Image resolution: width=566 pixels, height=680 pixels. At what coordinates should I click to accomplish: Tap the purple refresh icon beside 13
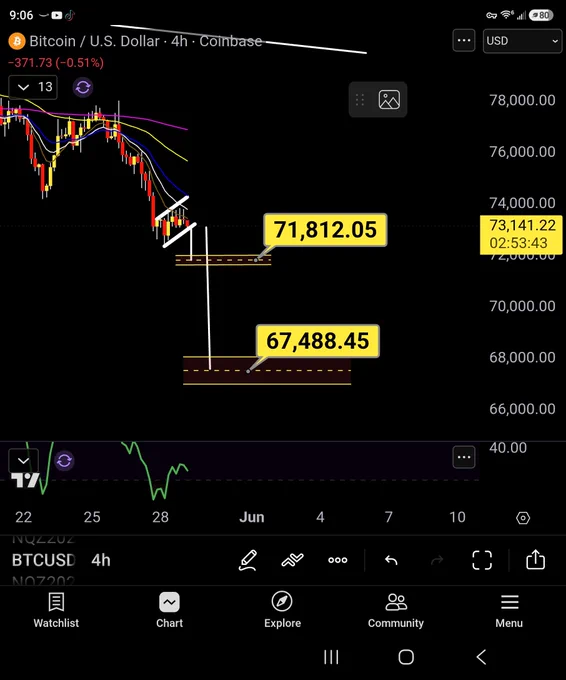point(83,87)
